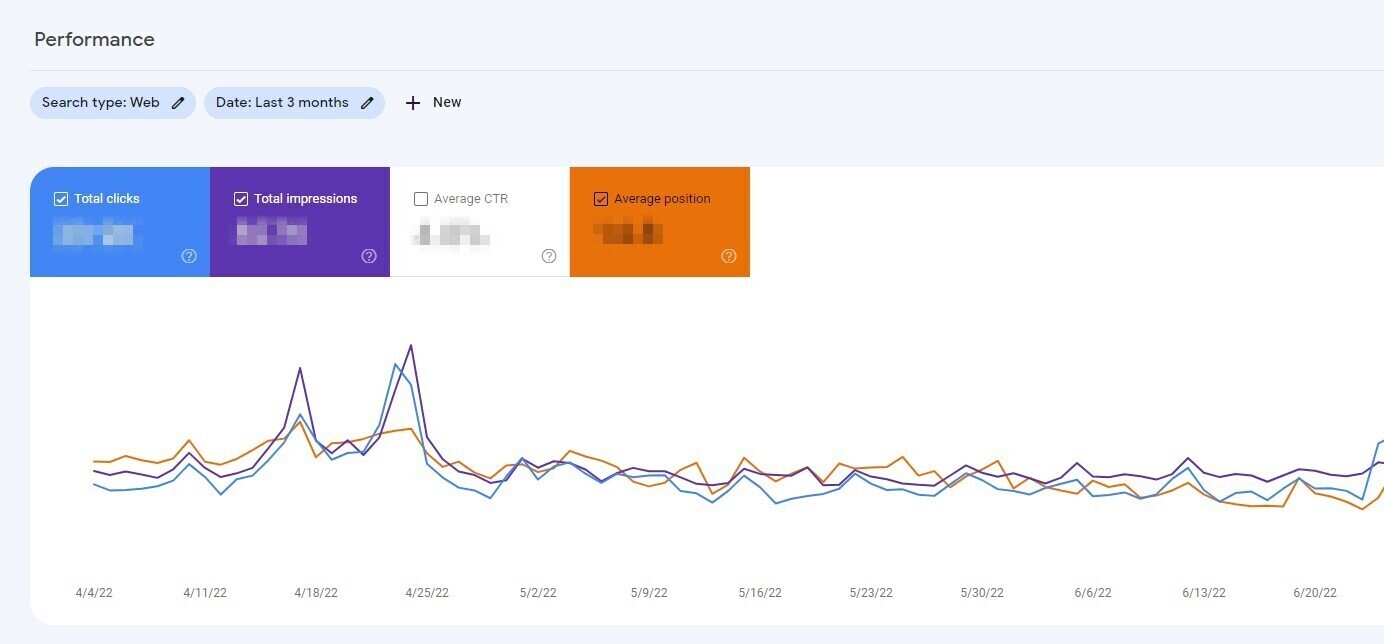Open help tooltip on Average position card
1384x644 pixels.
pyautogui.click(x=728, y=256)
